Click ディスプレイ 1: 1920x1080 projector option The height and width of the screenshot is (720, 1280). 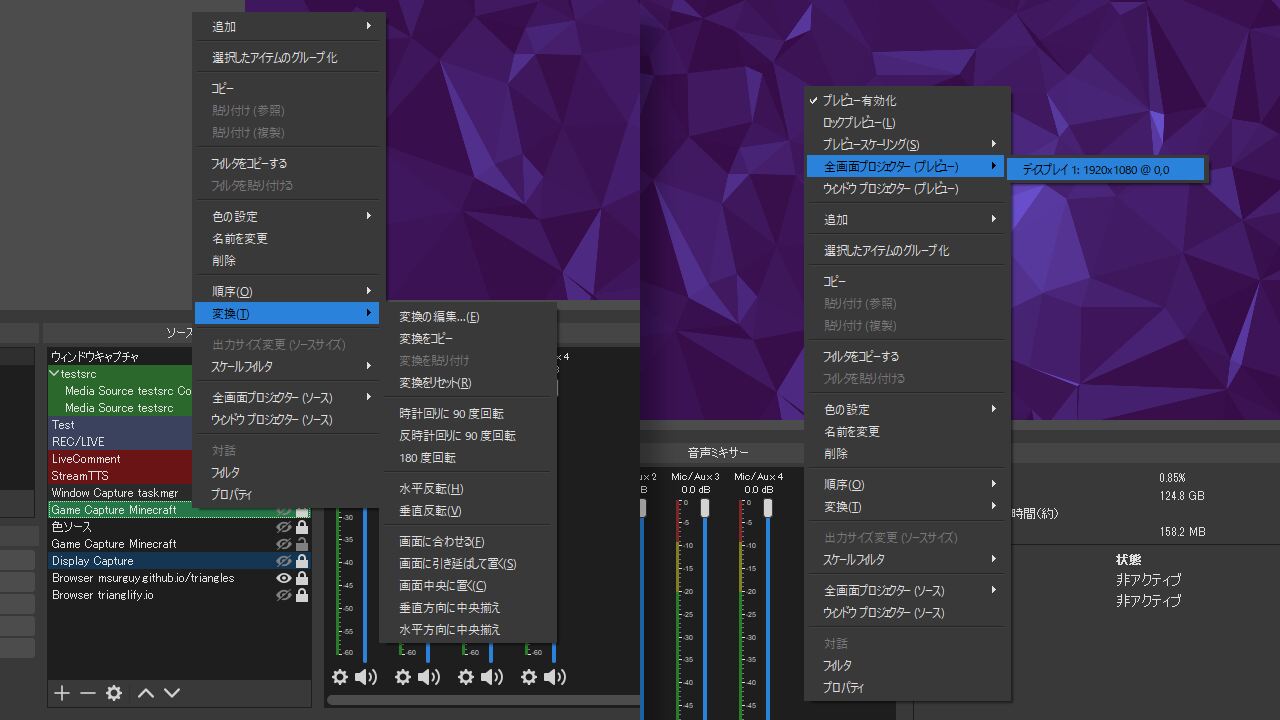pyautogui.click(x=1100, y=169)
